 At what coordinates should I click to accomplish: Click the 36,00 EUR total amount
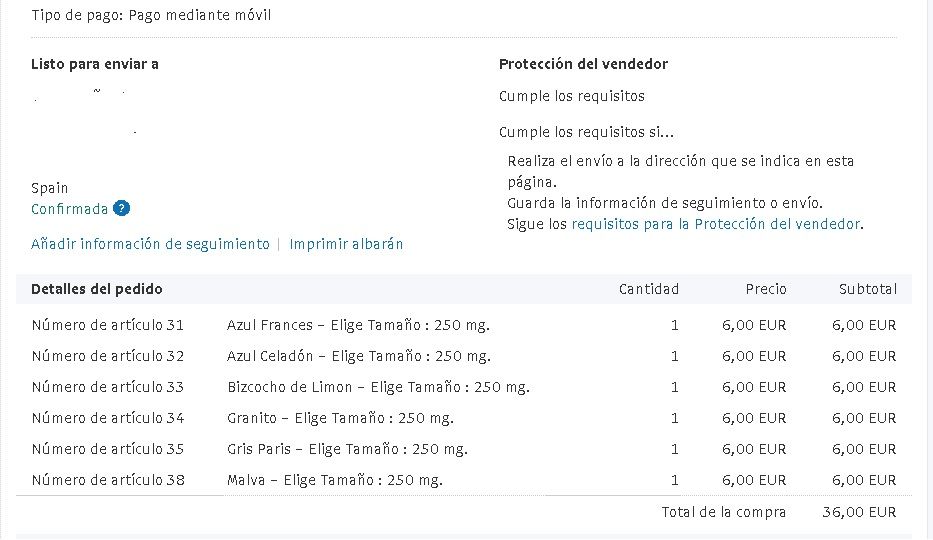tap(859, 512)
